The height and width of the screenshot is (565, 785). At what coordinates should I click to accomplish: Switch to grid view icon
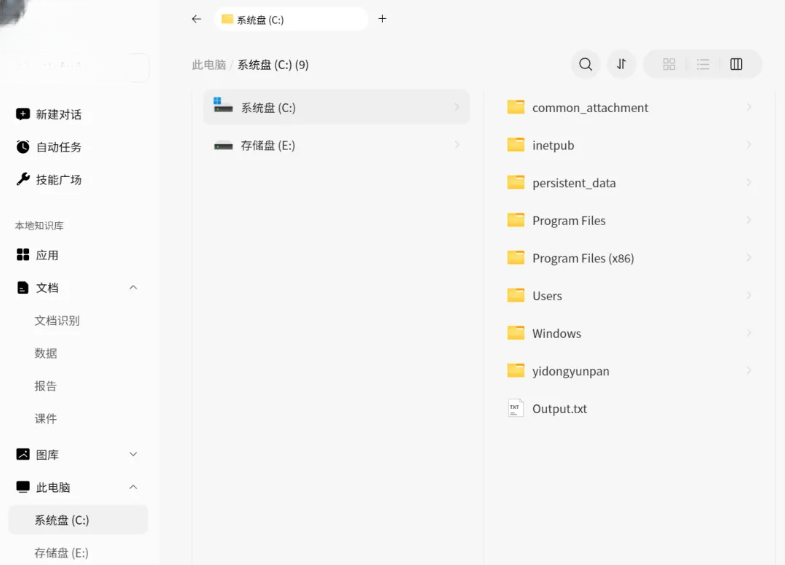pyautogui.click(x=669, y=64)
